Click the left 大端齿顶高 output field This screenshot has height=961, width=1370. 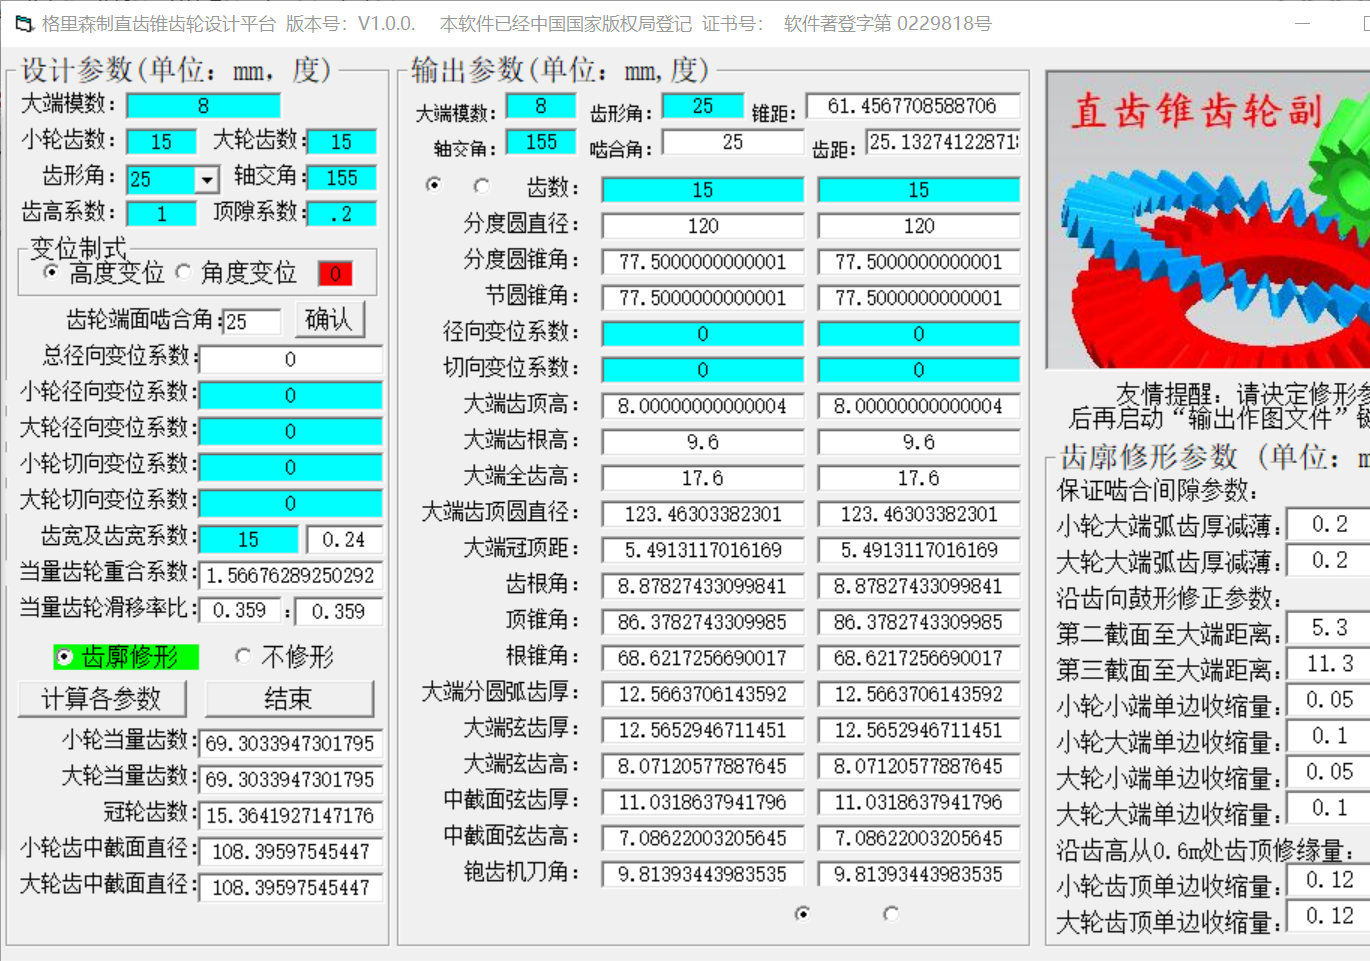(x=703, y=406)
